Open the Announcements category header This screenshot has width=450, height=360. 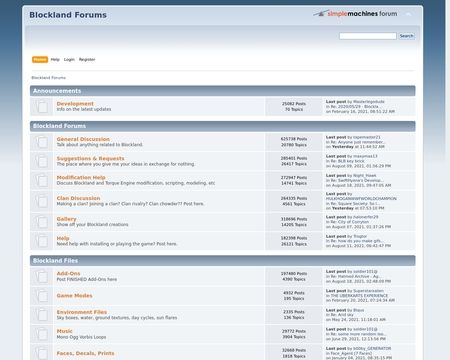pos(57,91)
